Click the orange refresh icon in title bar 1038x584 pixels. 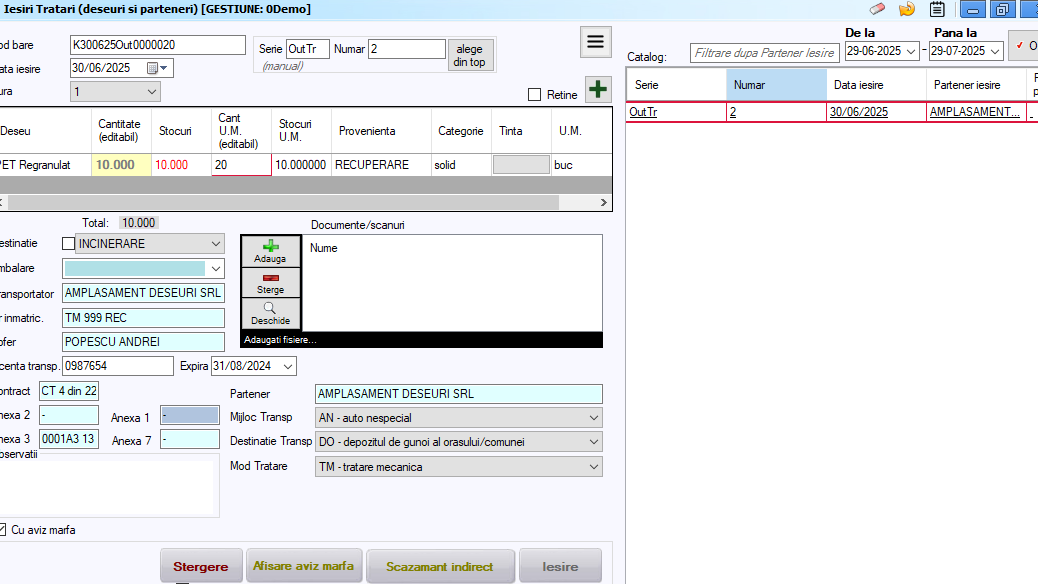[907, 9]
